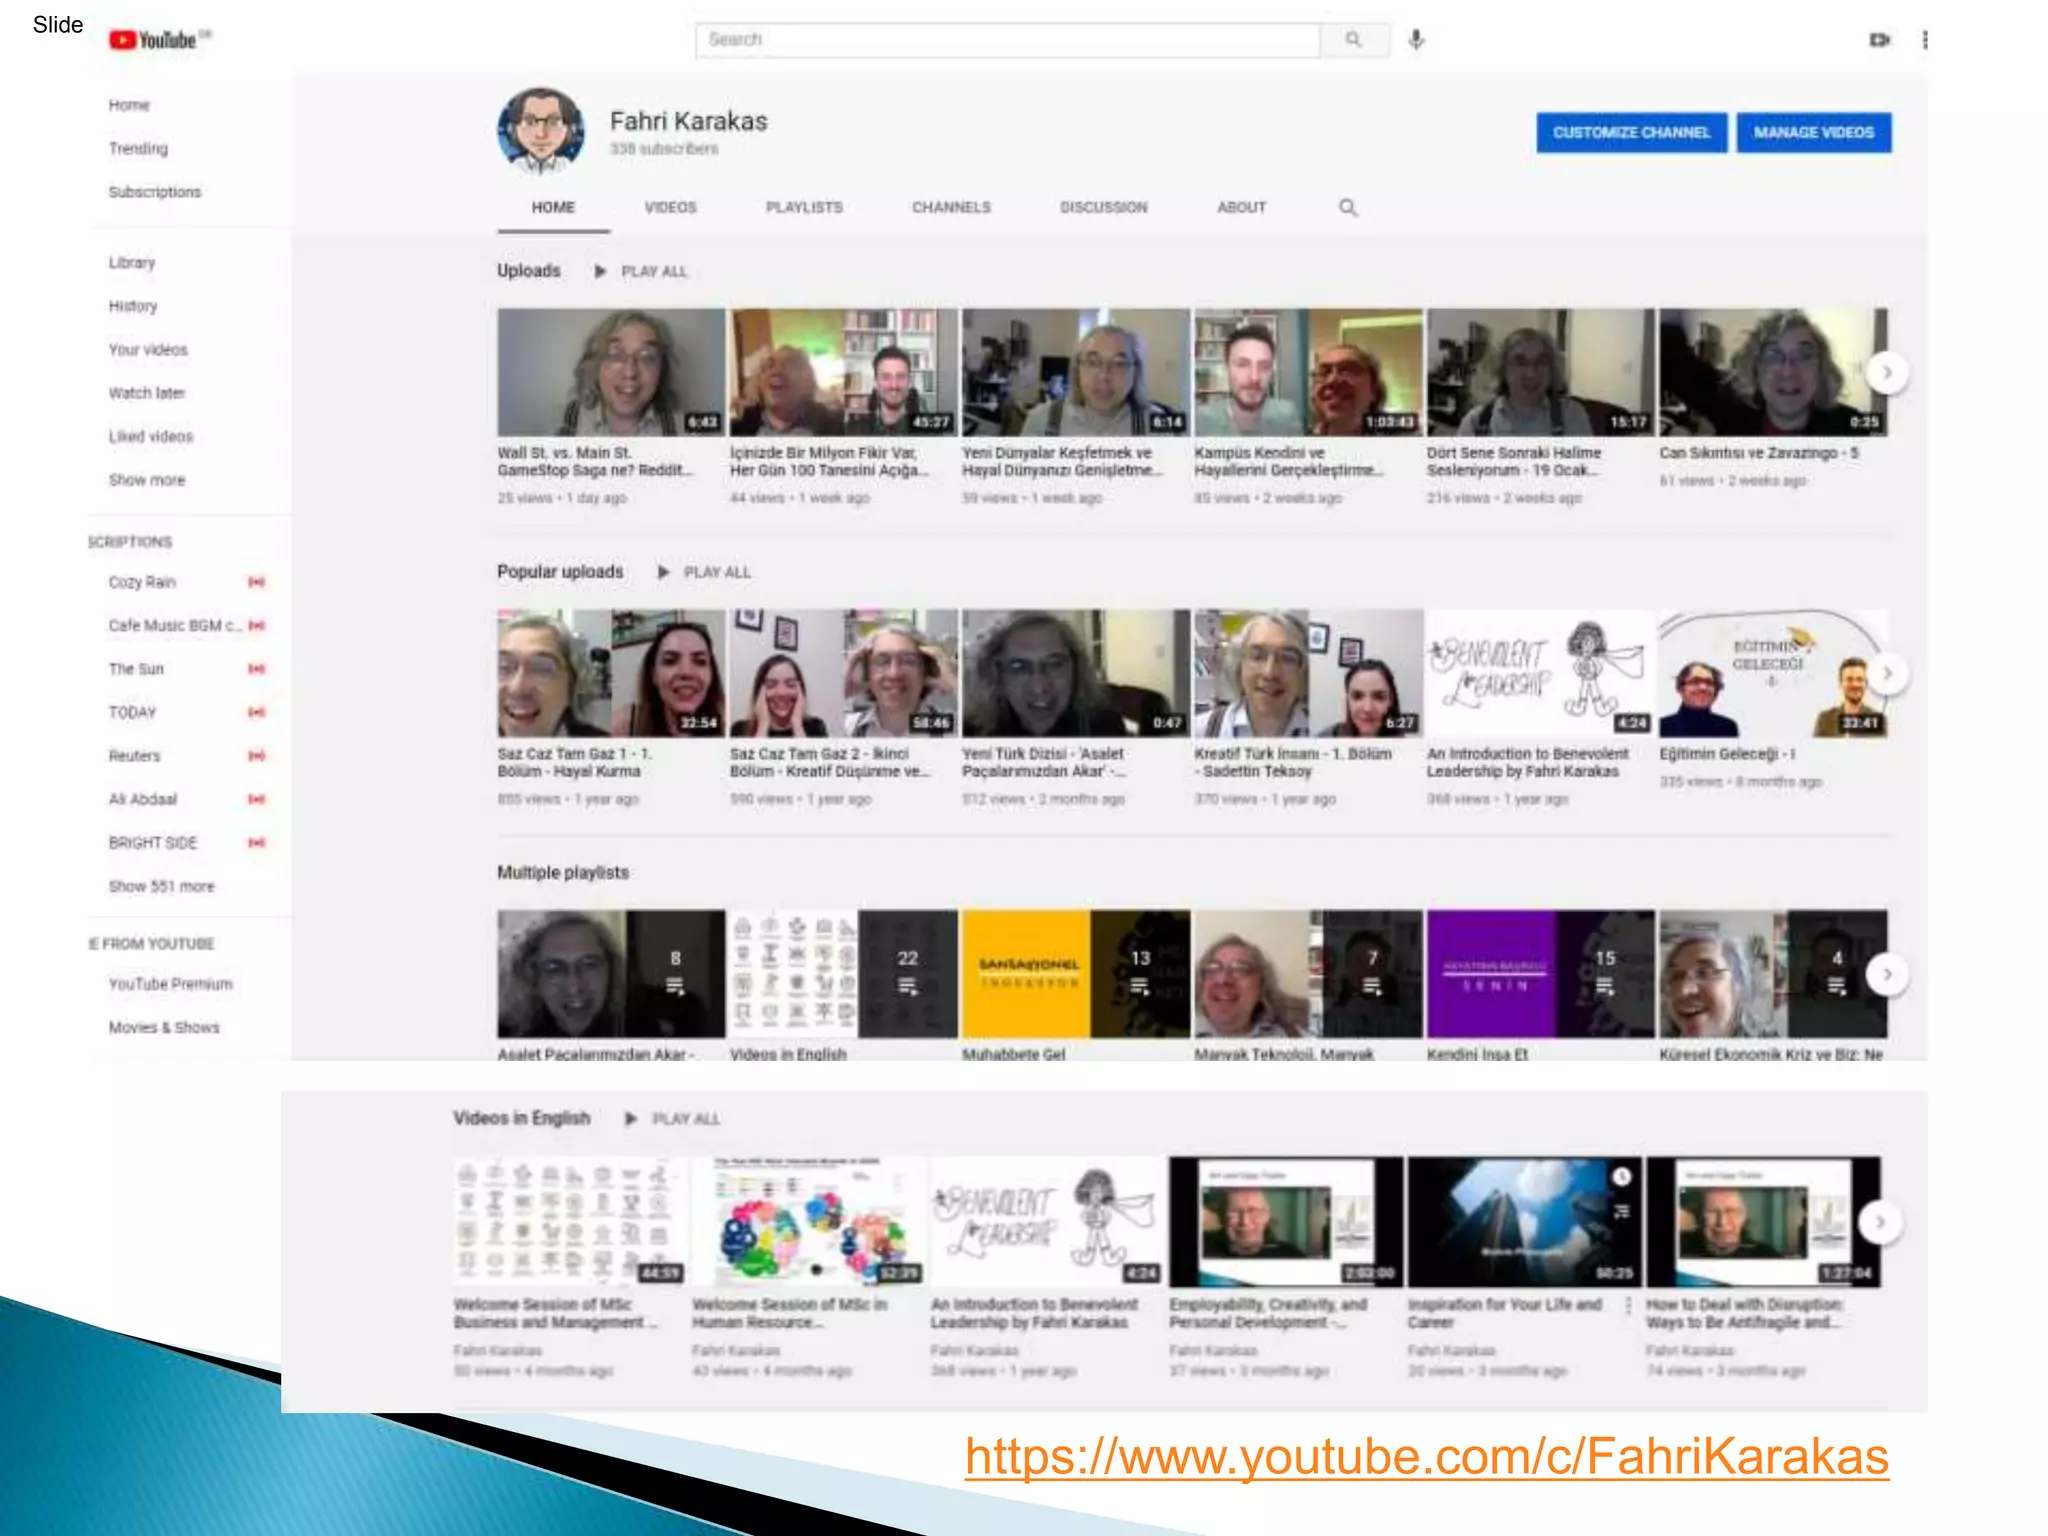The width and height of the screenshot is (2048, 1536).
Task: Click the Fahri Karakas channel name
Action: [x=688, y=121]
